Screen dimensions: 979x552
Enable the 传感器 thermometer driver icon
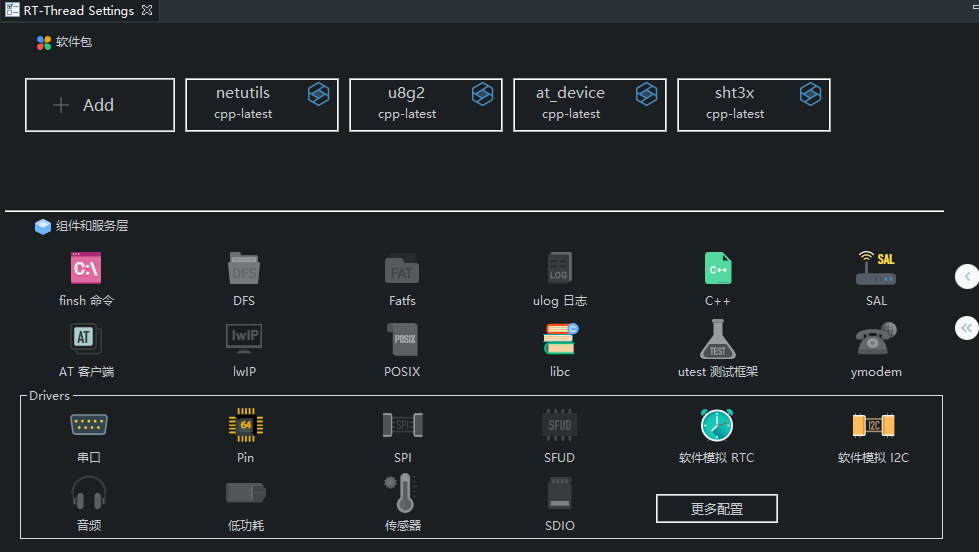tap(403, 493)
